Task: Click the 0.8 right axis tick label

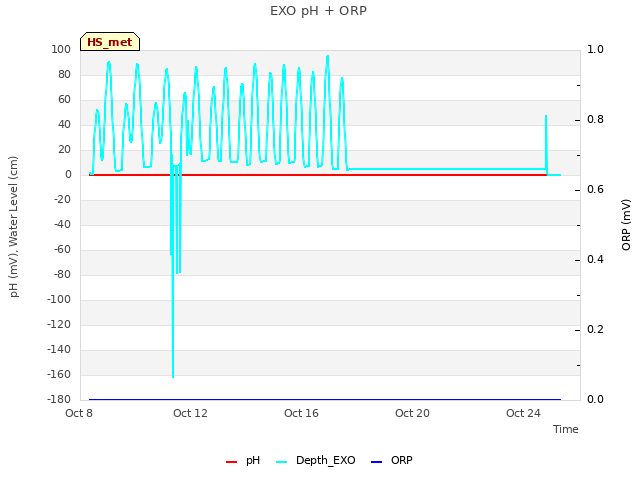Action: tap(595, 119)
